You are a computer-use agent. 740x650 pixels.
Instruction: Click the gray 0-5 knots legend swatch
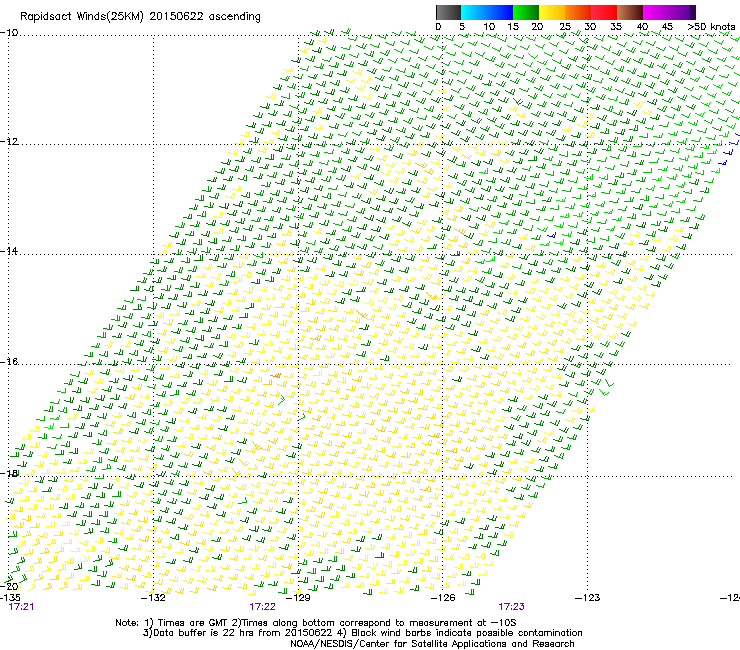pos(448,12)
